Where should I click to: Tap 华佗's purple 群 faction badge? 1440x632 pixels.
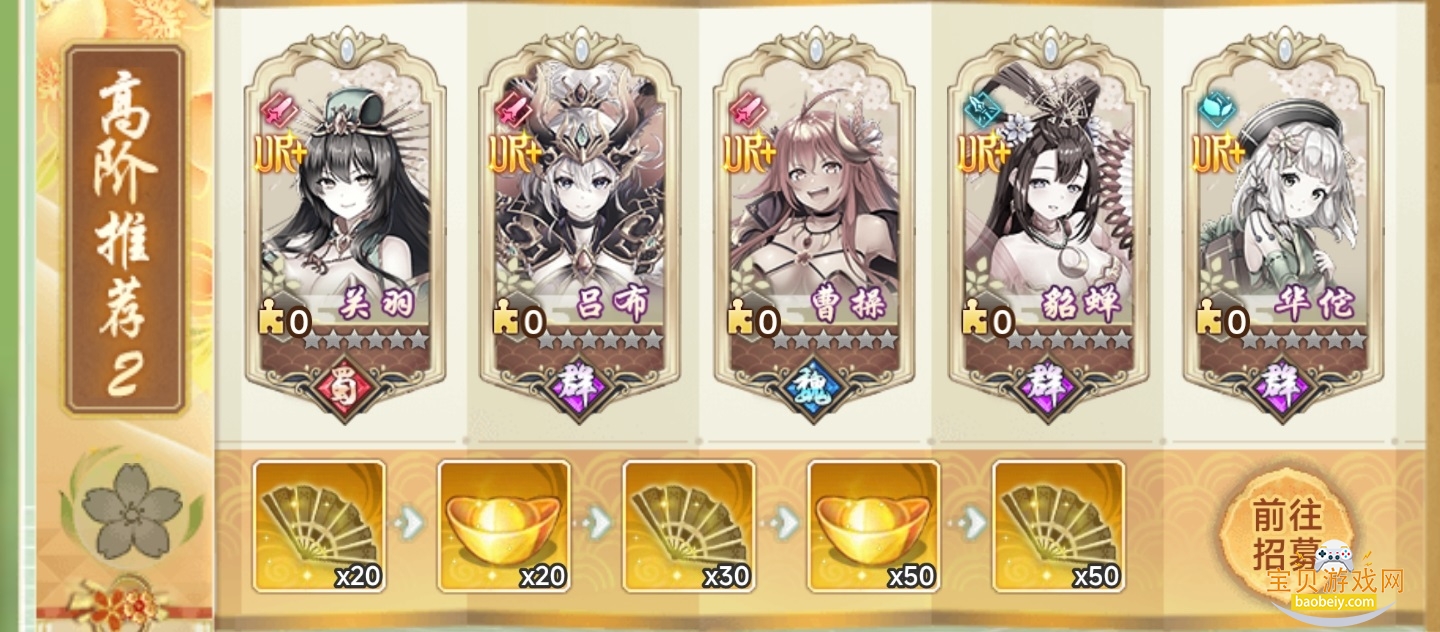click(x=1282, y=386)
